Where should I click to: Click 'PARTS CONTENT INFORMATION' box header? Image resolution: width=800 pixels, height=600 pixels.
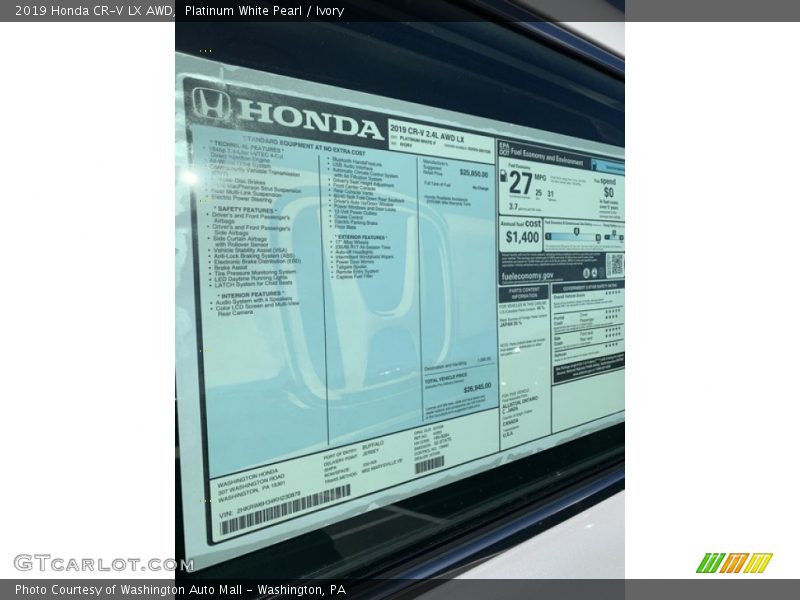524,292
